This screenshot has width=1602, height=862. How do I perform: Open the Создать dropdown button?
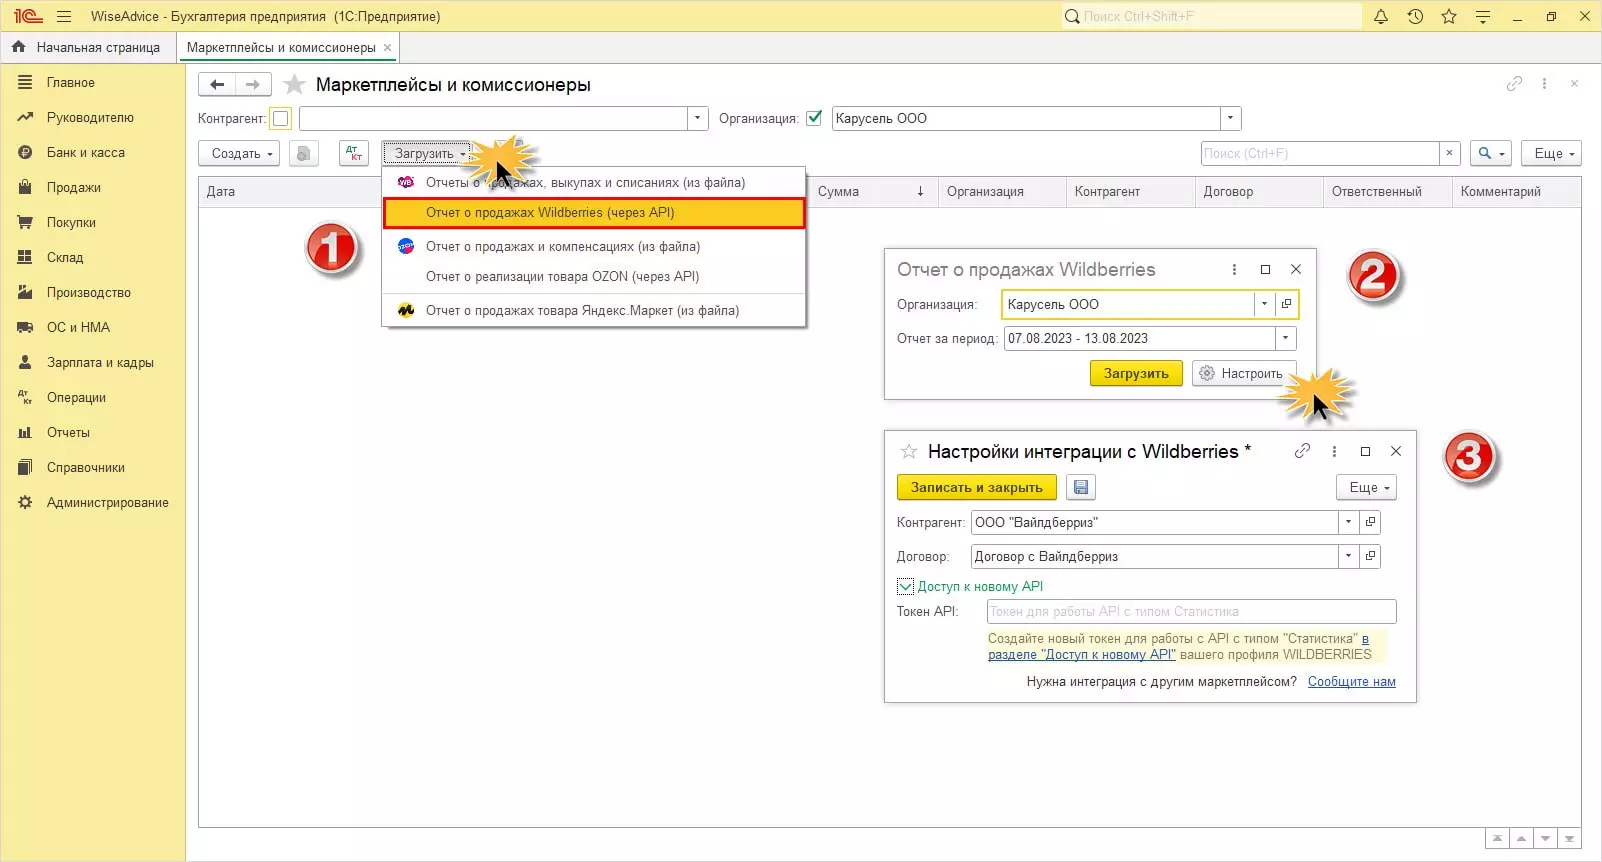(x=238, y=153)
